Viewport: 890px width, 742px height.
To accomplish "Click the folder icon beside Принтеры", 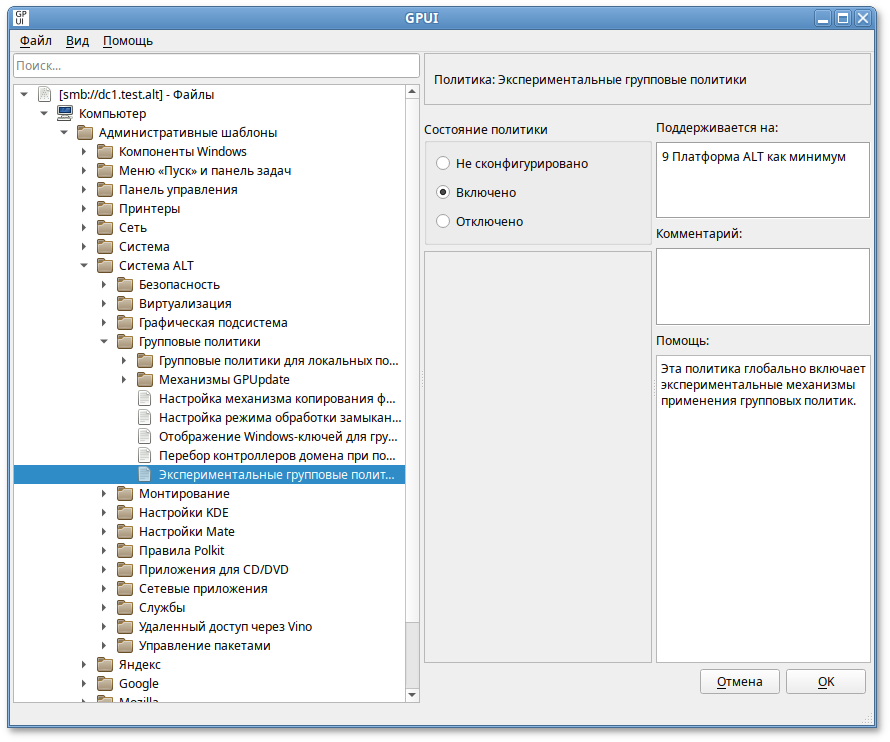I will click(104, 209).
